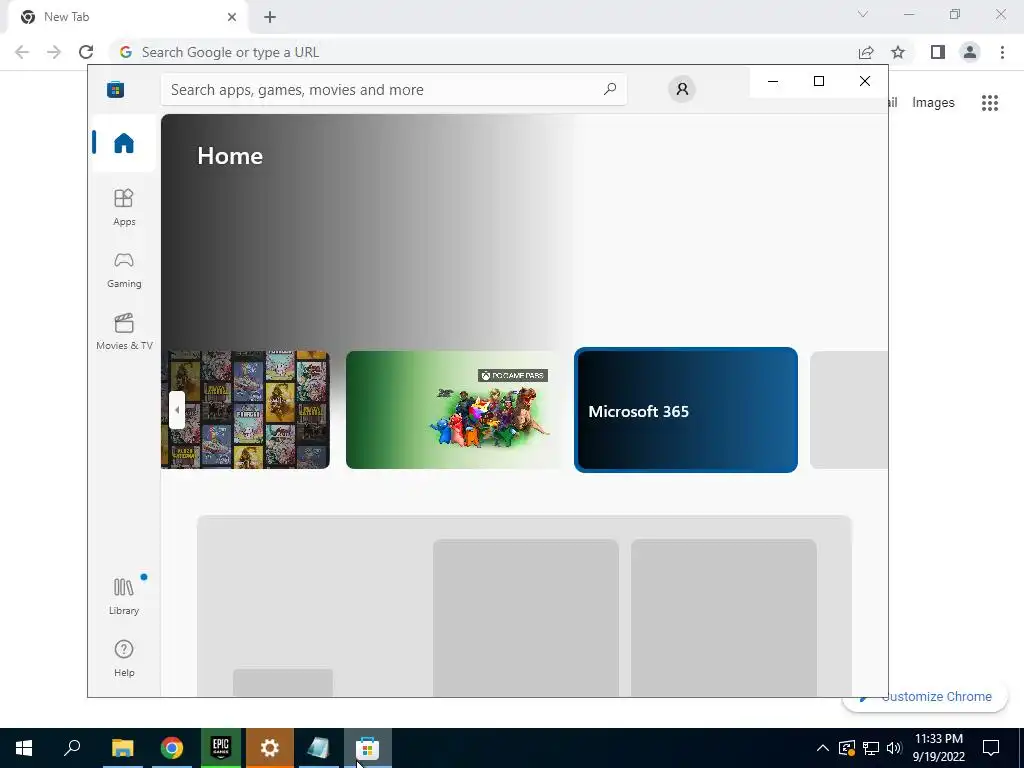Show hidden system tray icons
The height and width of the screenshot is (768, 1024).
click(823, 748)
